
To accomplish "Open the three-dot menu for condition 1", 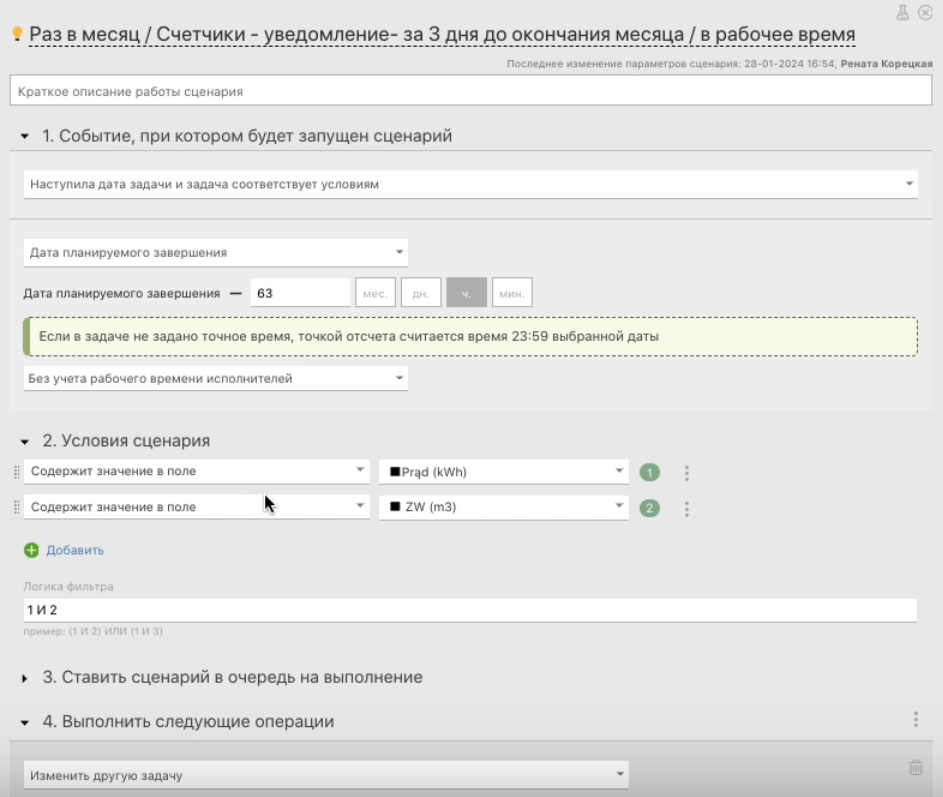I will coord(686,473).
